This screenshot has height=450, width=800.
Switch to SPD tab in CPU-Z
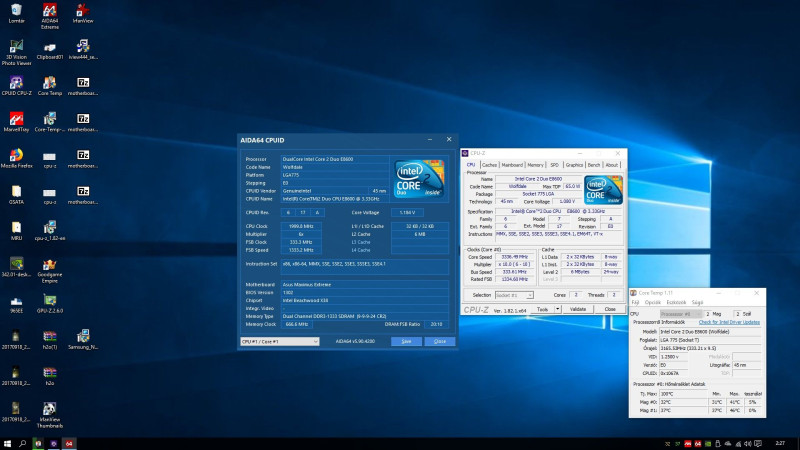click(x=554, y=165)
